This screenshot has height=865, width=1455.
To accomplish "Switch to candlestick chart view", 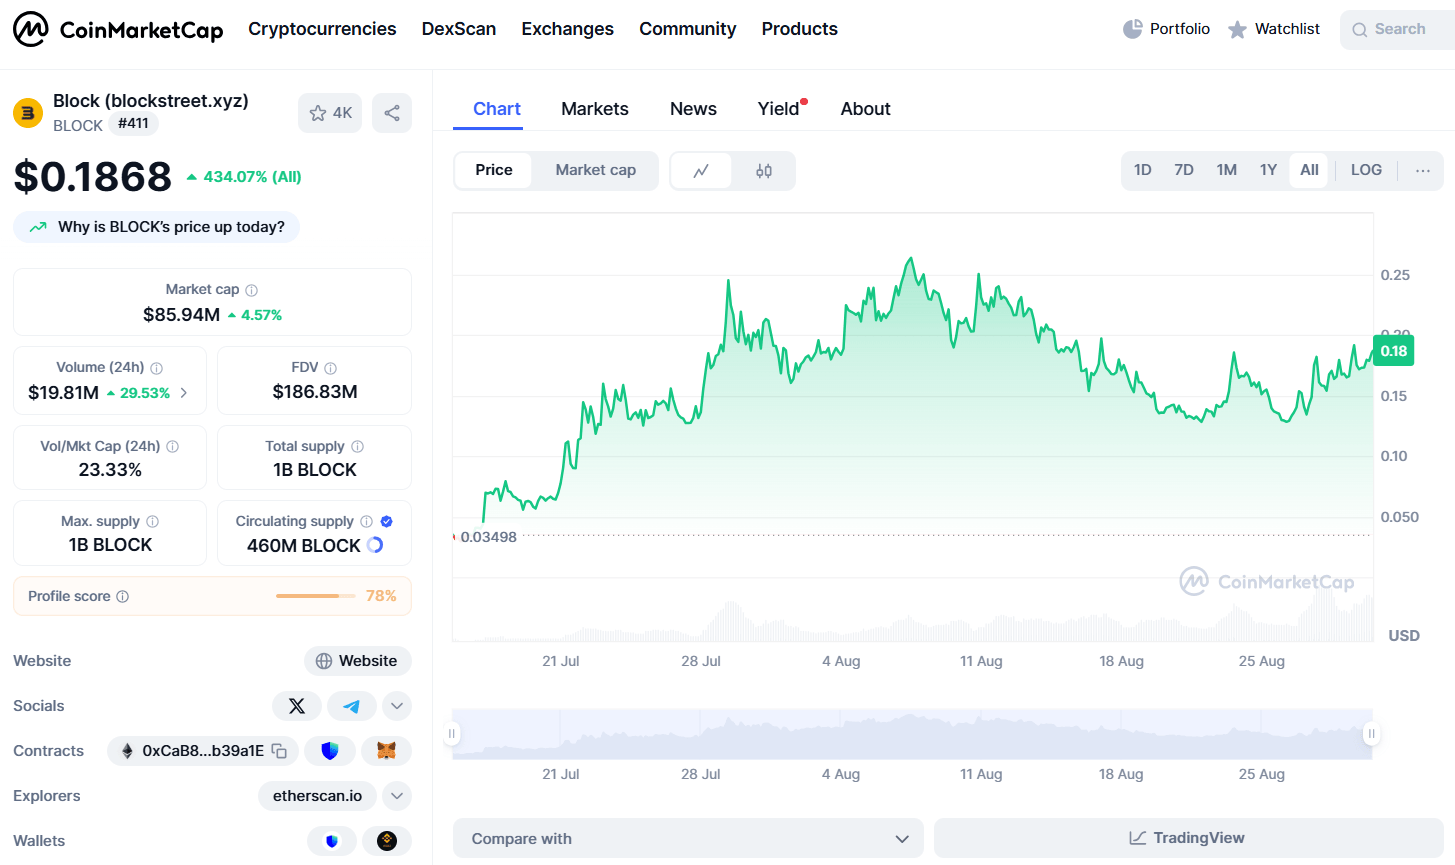I will 764,171.
